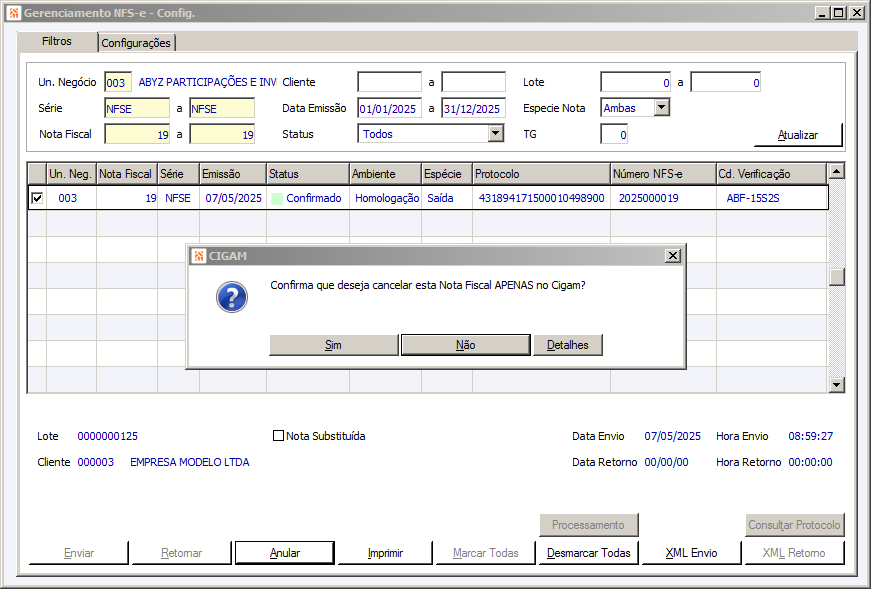Click the Imprimir button
The image size is (871, 589).
coord(386,553)
